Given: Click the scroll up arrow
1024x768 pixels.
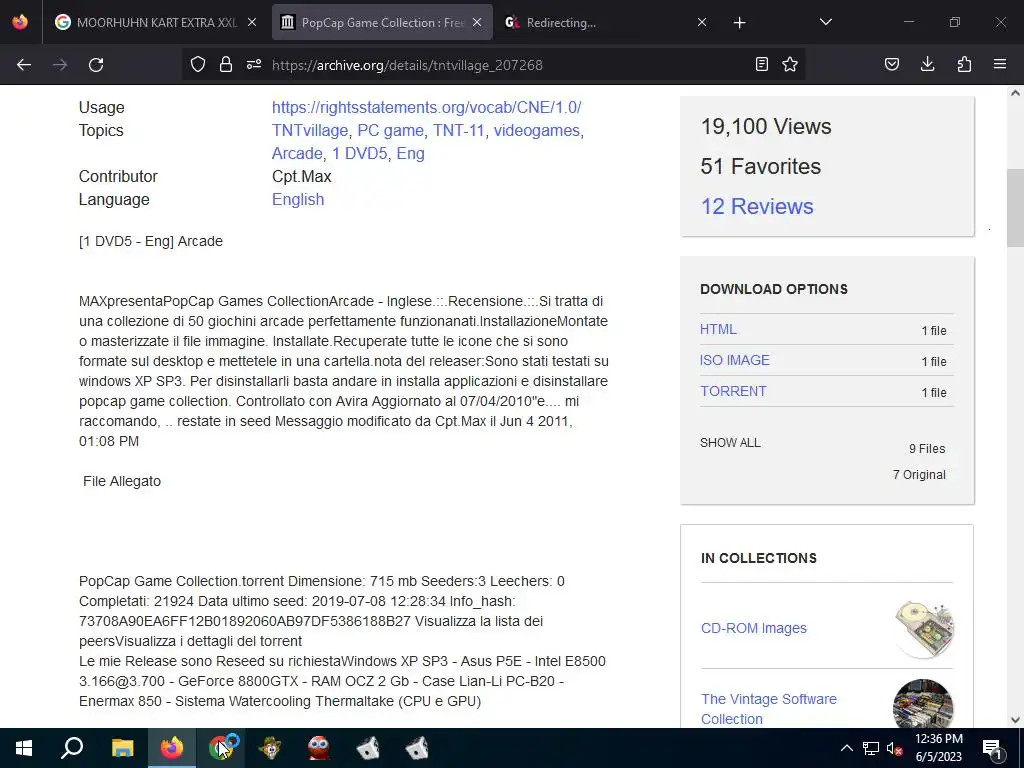Looking at the screenshot, I should click(1015, 93).
